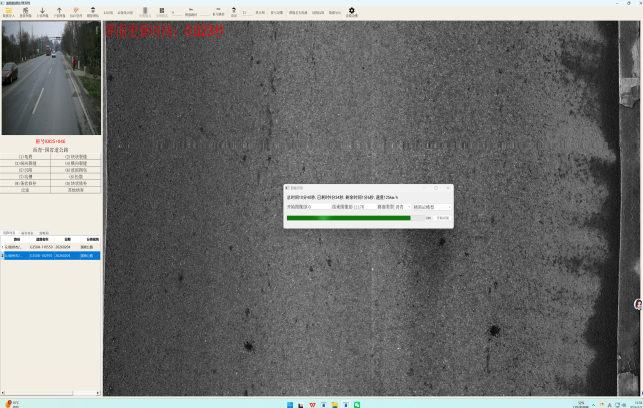Viewport: 643px width, 408px height.
Task: Switch to third tab above the route table
Action: click(x=44, y=233)
